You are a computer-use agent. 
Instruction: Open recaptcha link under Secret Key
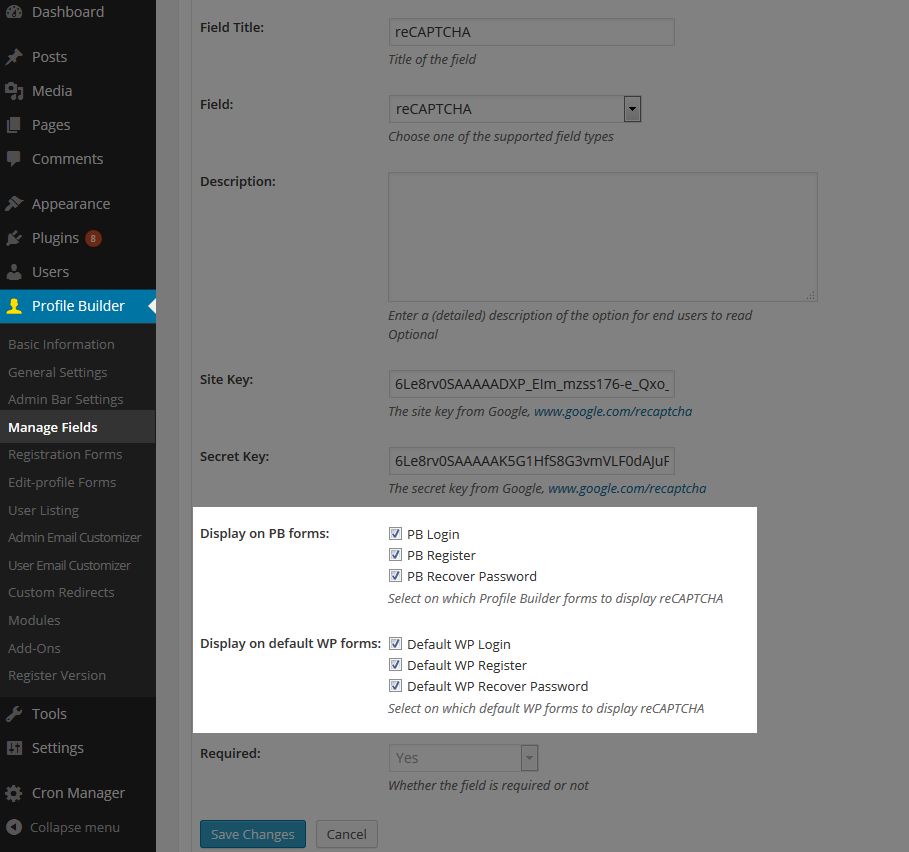pyautogui.click(x=627, y=489)
